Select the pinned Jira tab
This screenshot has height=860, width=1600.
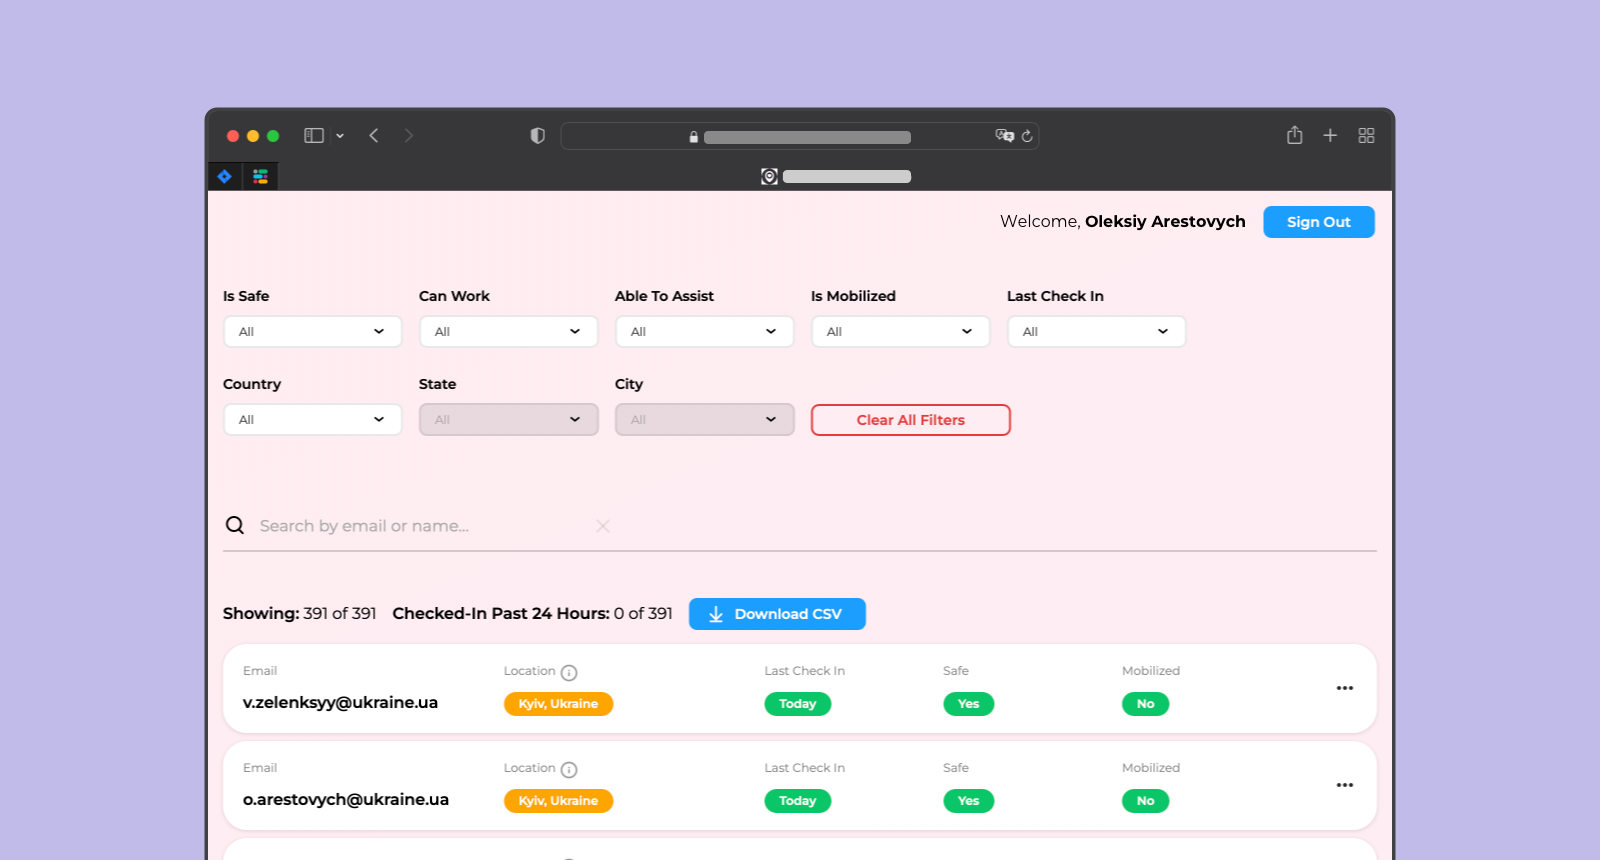(x=225, y=177)
